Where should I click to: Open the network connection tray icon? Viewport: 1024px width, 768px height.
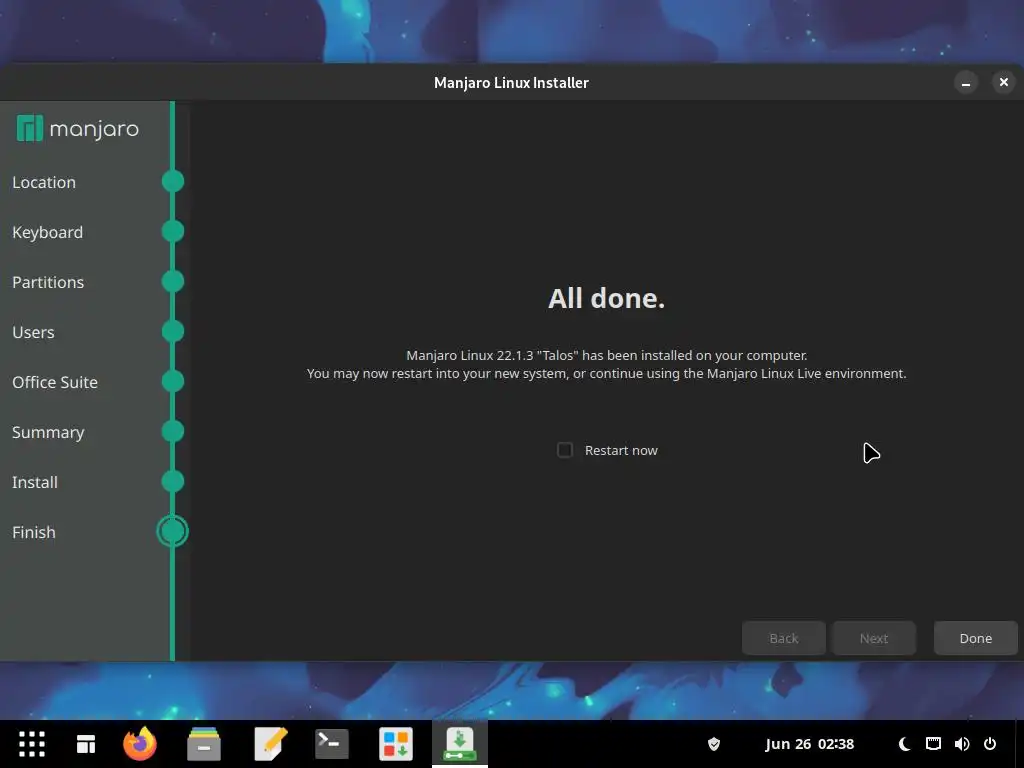(933, 744)
